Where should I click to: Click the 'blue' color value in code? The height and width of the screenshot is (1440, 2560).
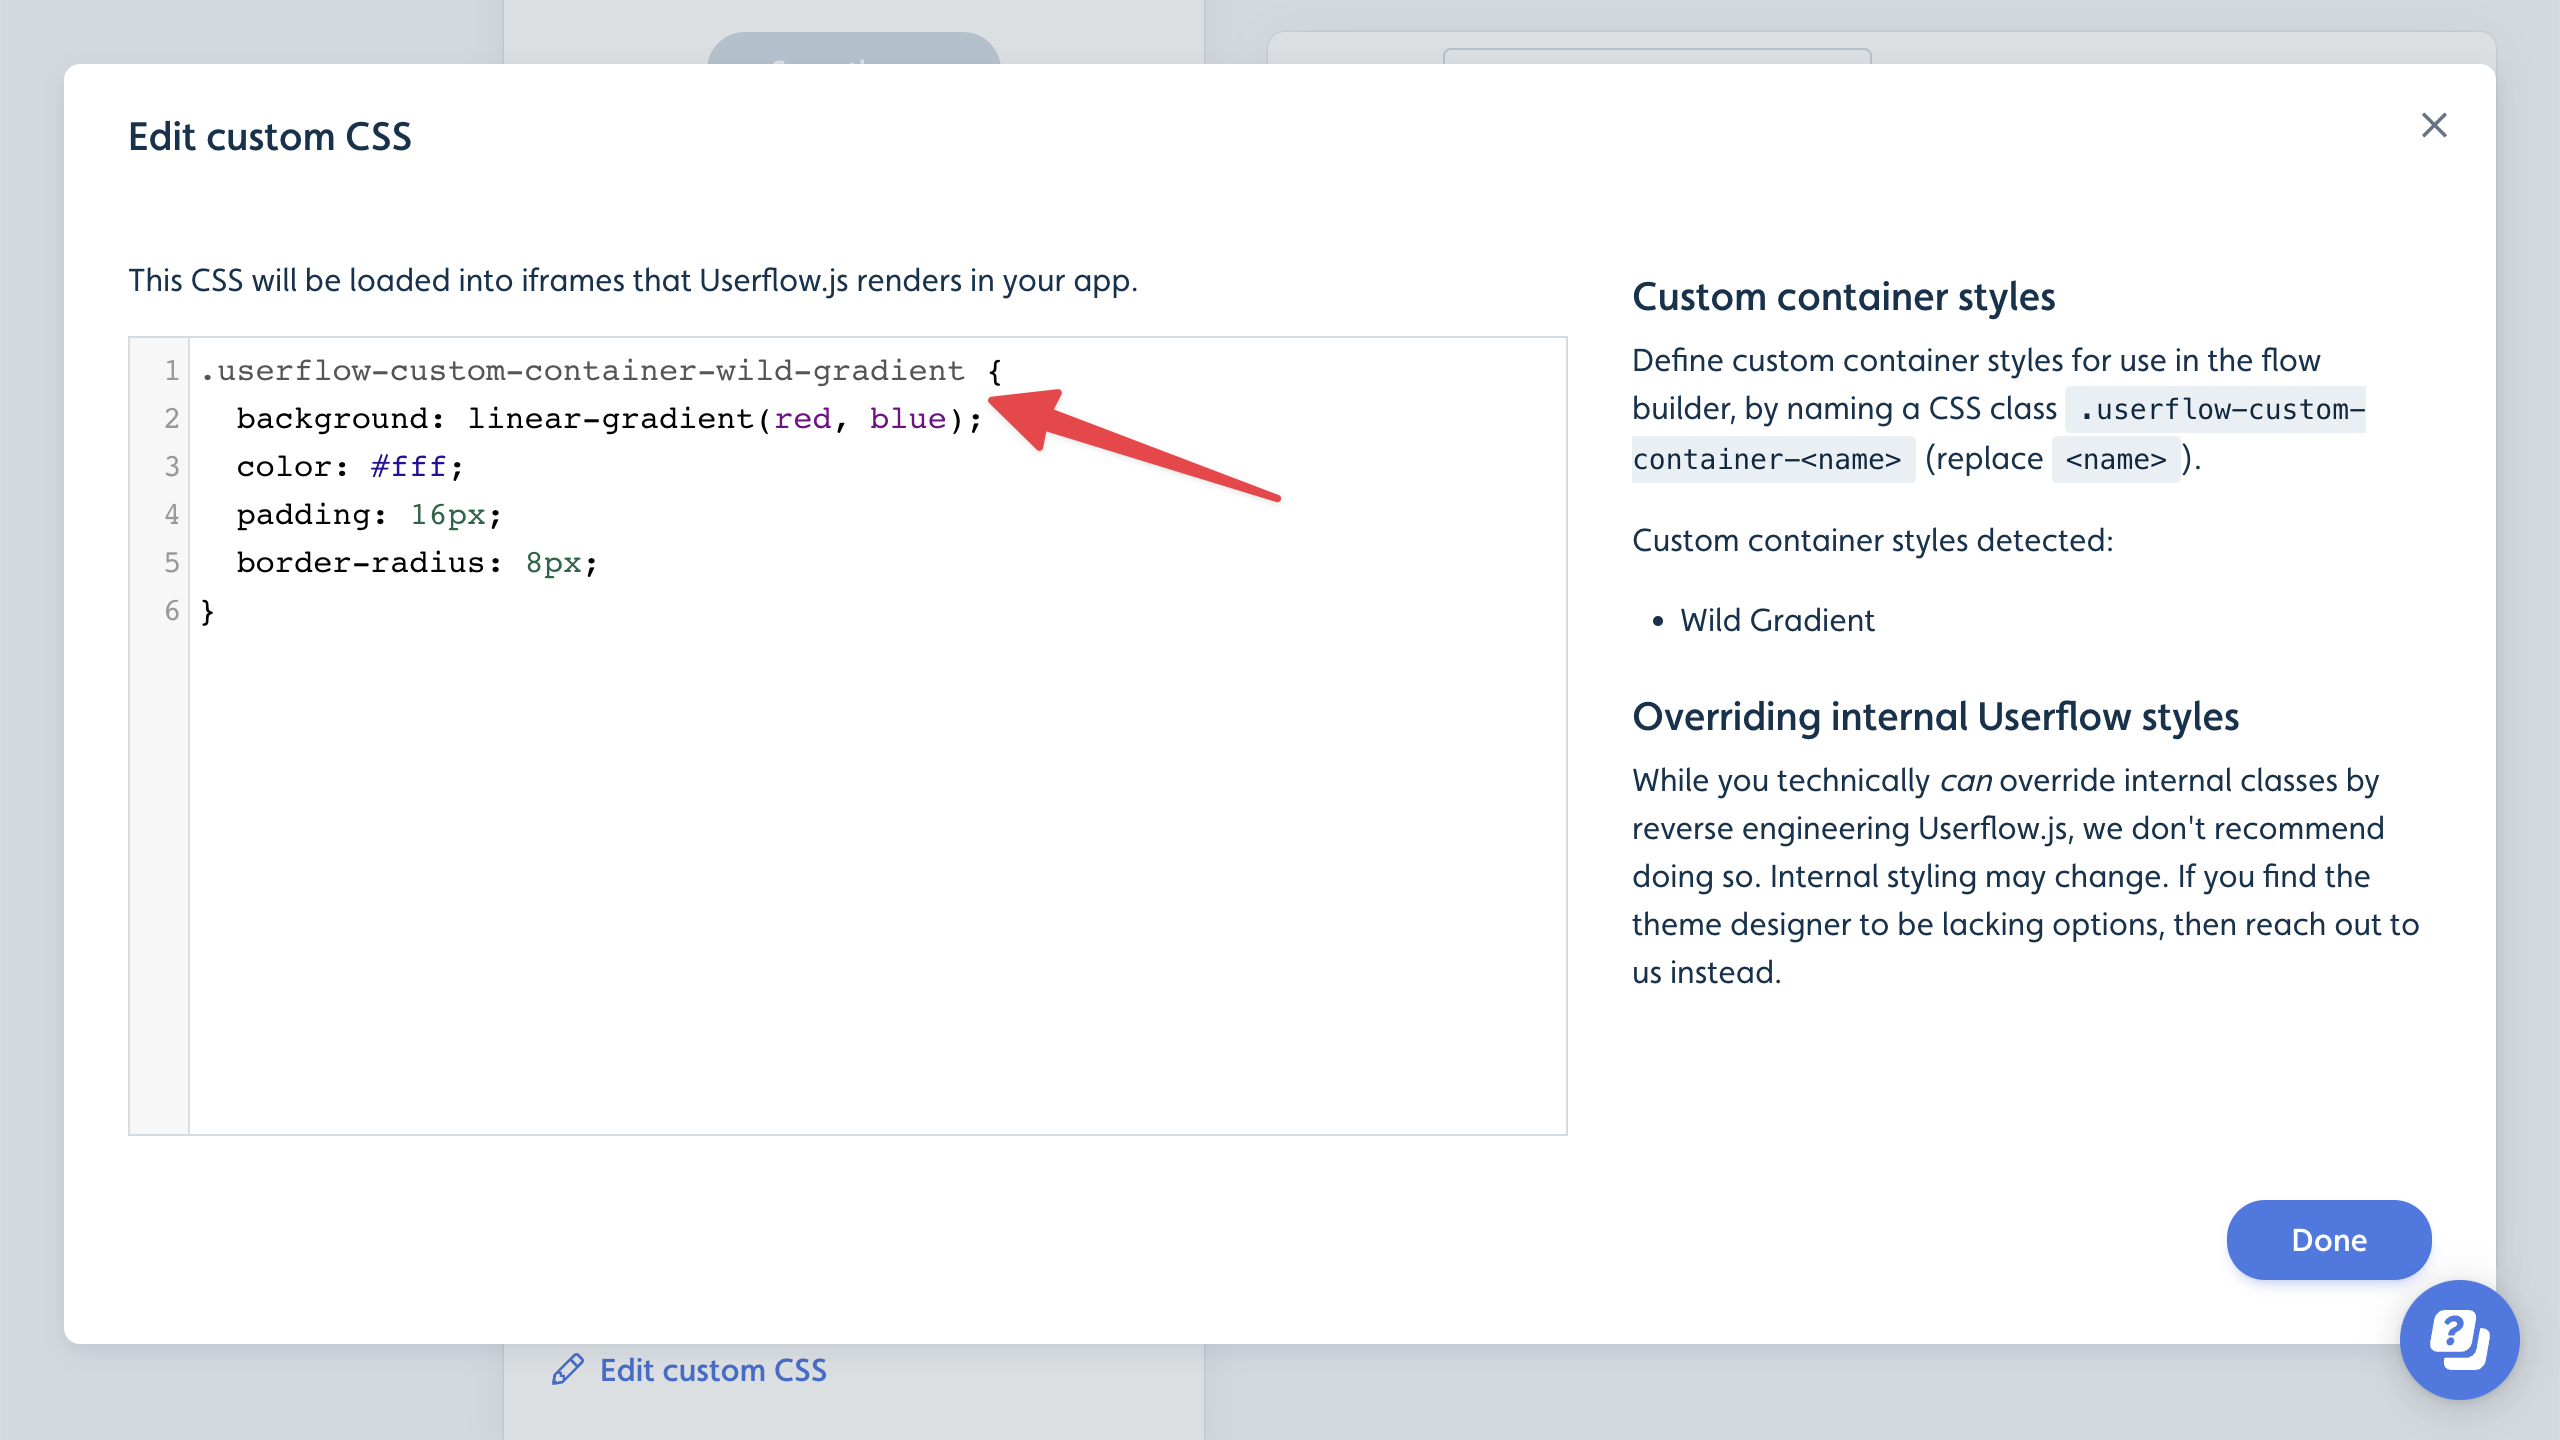click(x=908, y=419)
